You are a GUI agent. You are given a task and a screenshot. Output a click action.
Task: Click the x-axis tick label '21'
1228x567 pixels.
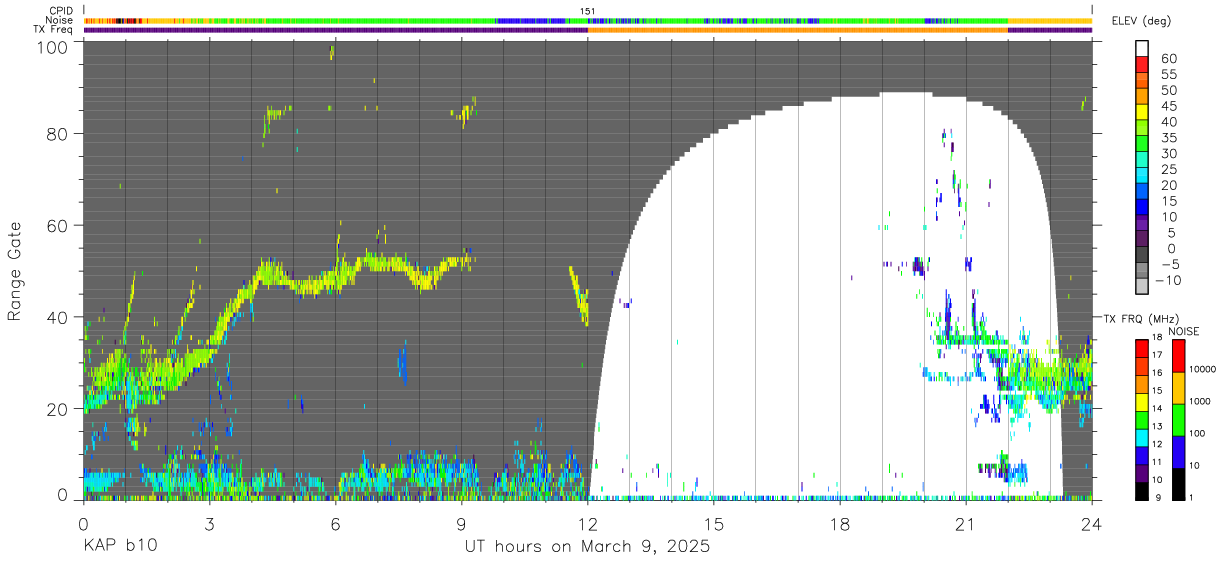pos(966,523)
